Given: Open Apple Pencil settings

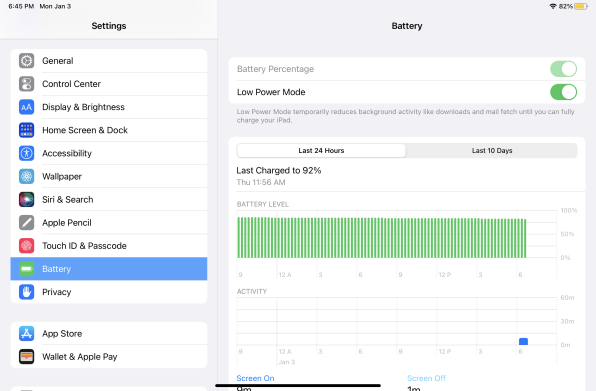Looking at the screenshot, I should click(x=109, y=223).
